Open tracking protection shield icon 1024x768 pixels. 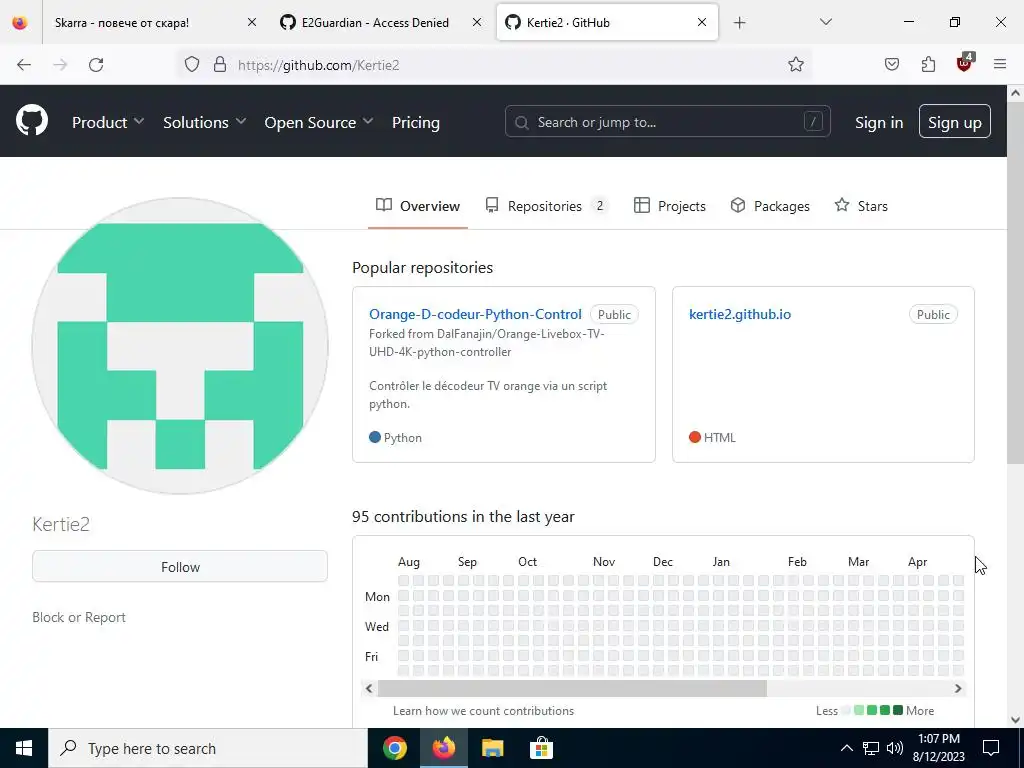coord(192,64)
